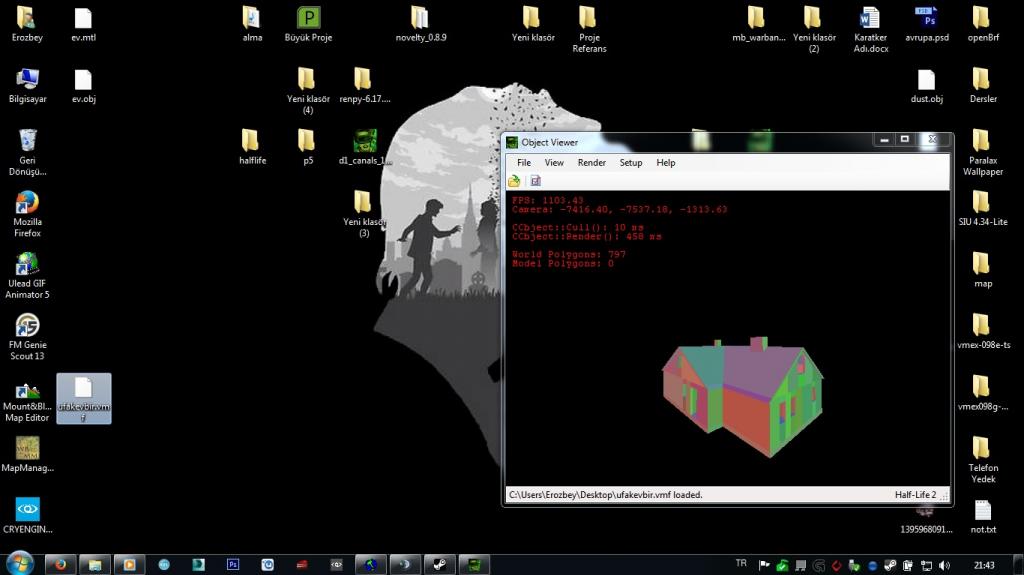Open Windows Explorer from the taskbar
This screenshot has width=1024, height=575.
pyautogui.click(x=95, y=565)
